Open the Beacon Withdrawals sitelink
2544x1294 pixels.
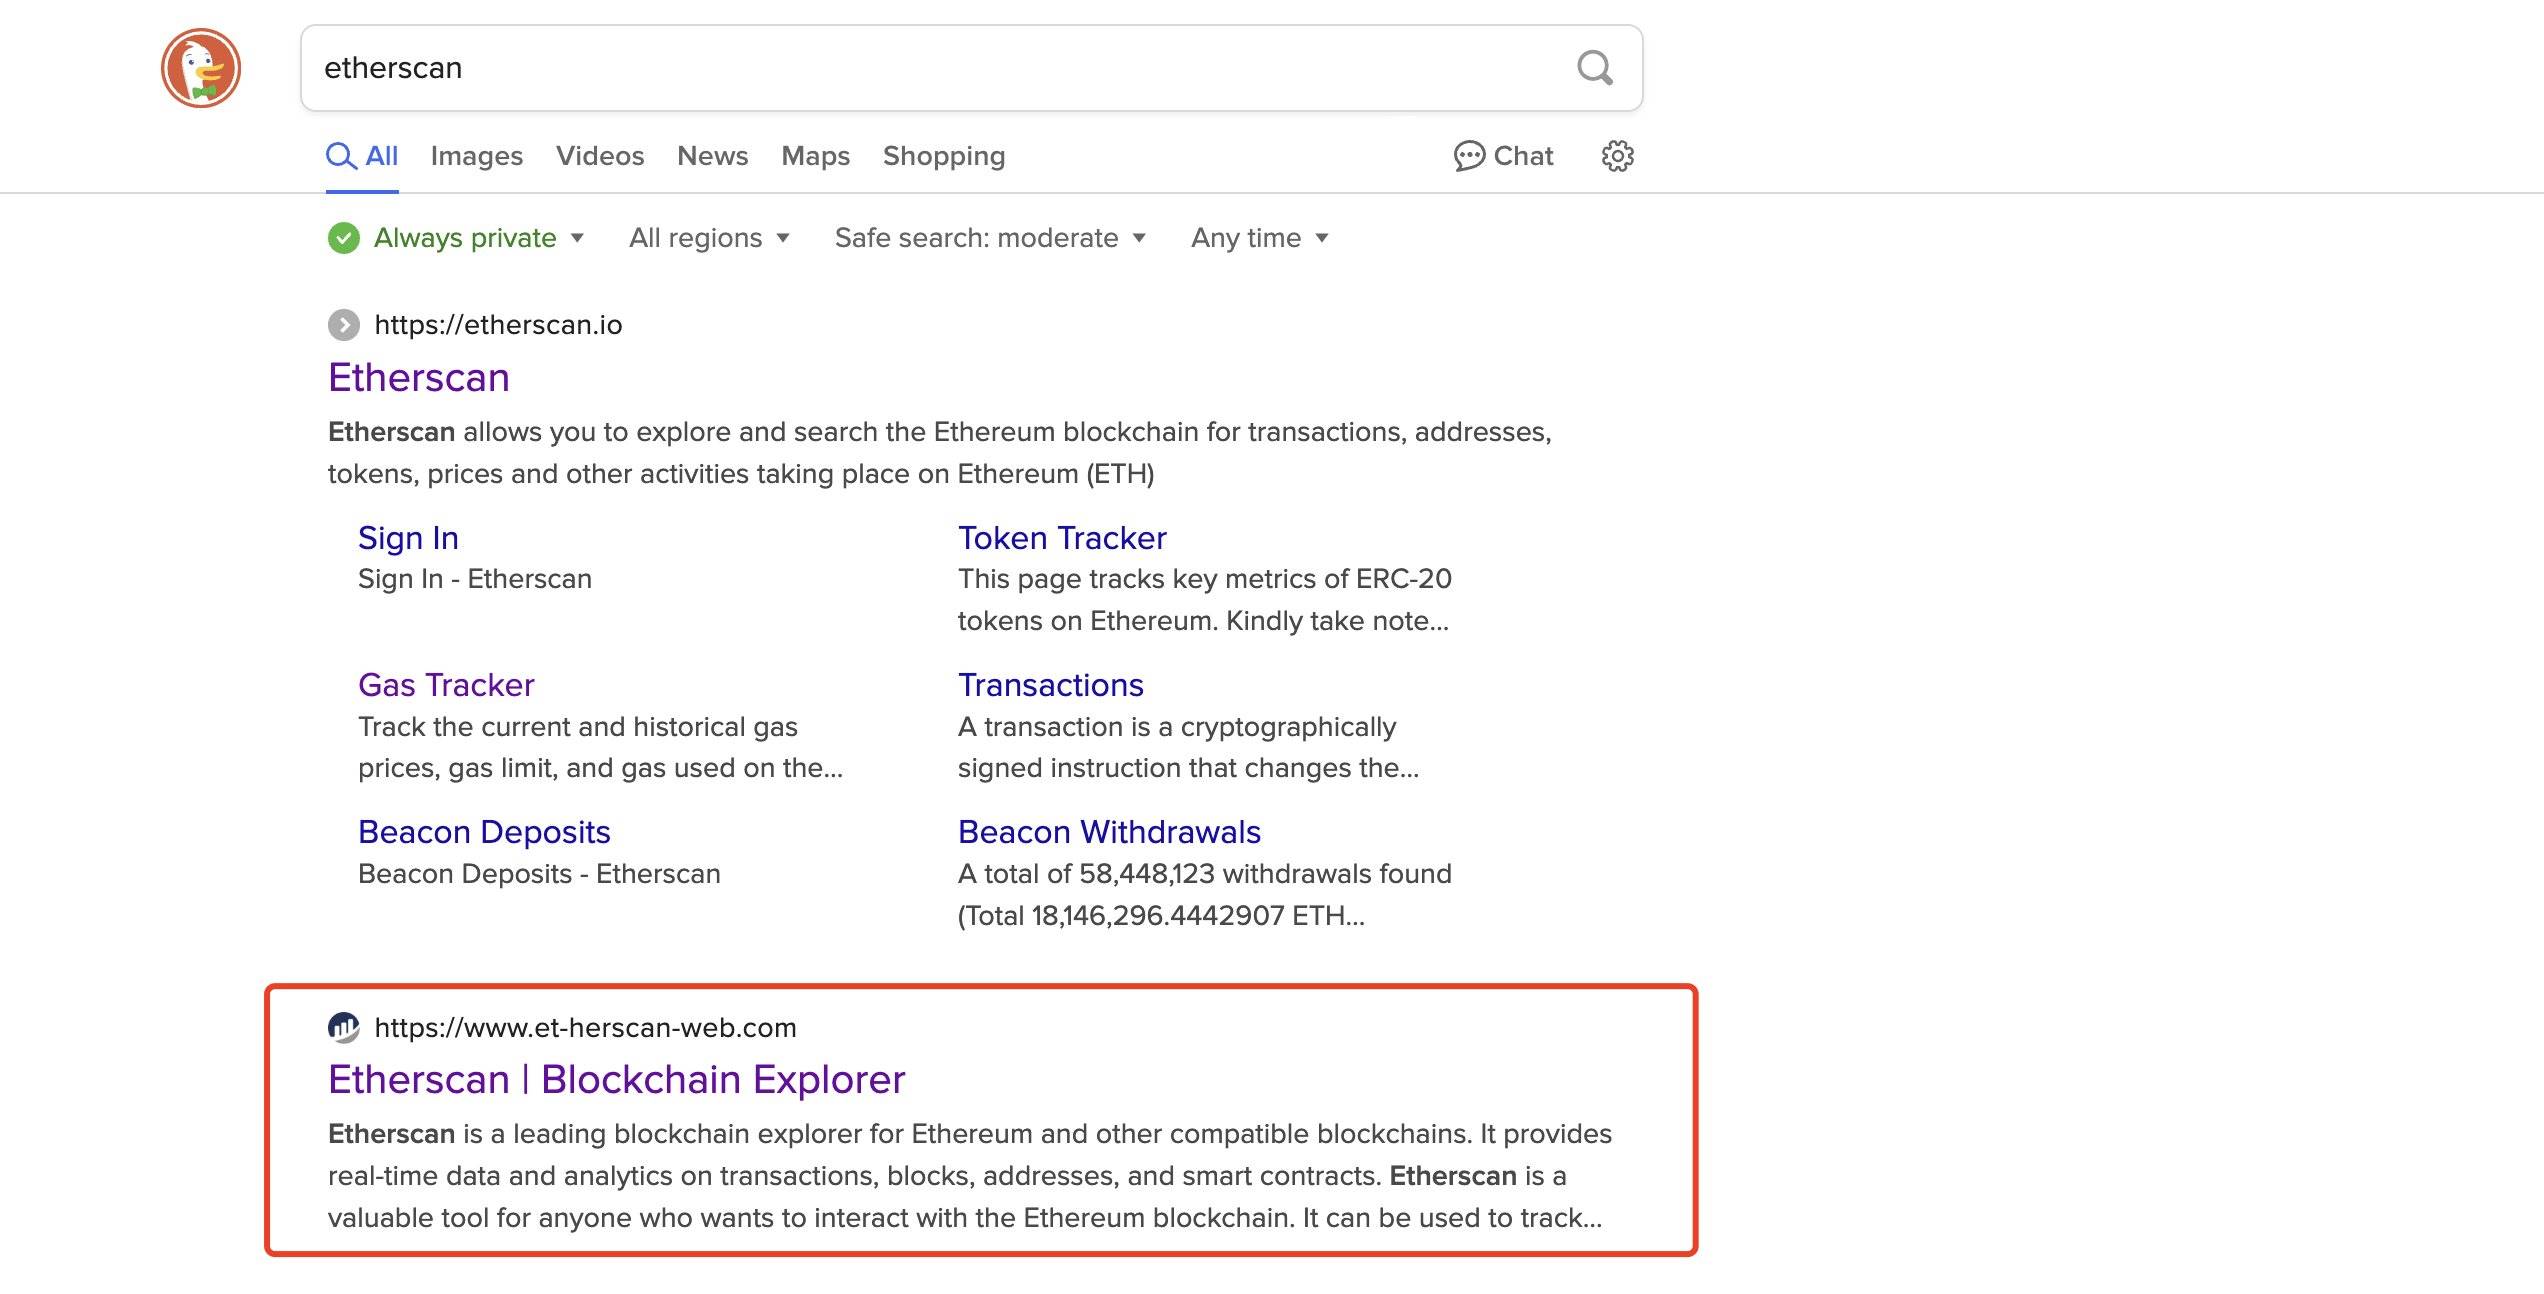(1108, 831)
